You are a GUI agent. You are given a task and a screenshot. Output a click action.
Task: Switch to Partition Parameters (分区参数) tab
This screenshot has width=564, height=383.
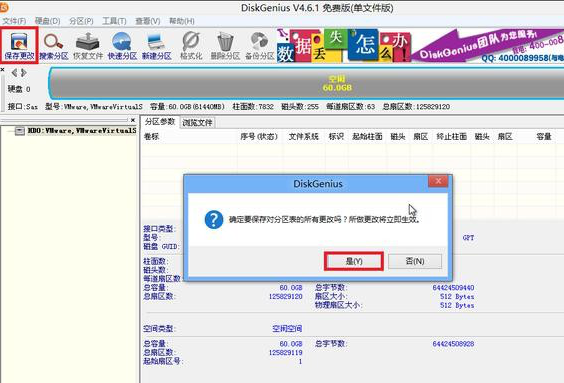160,122
